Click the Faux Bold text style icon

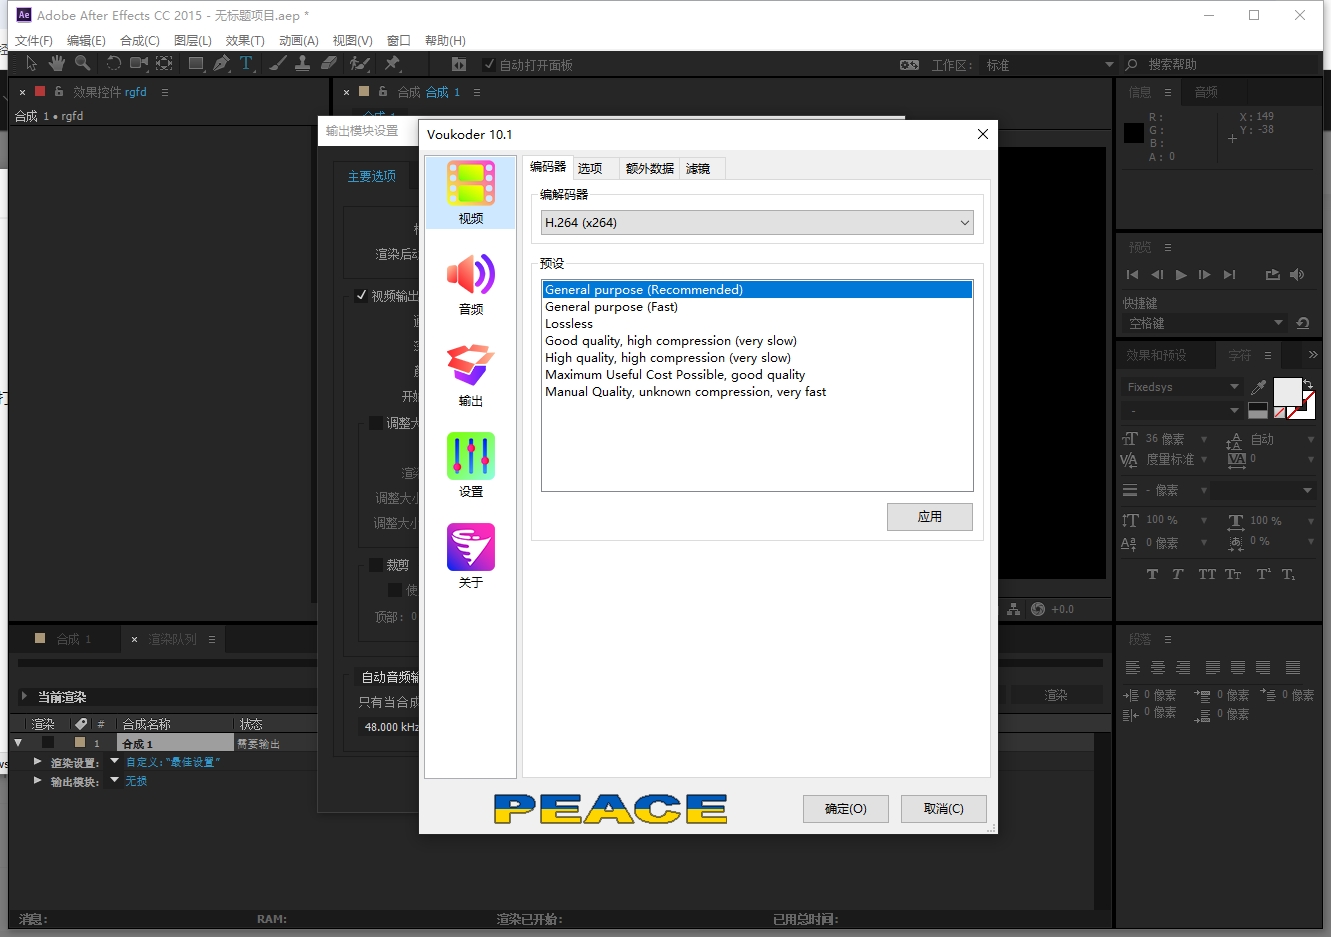click(1152, 574)
